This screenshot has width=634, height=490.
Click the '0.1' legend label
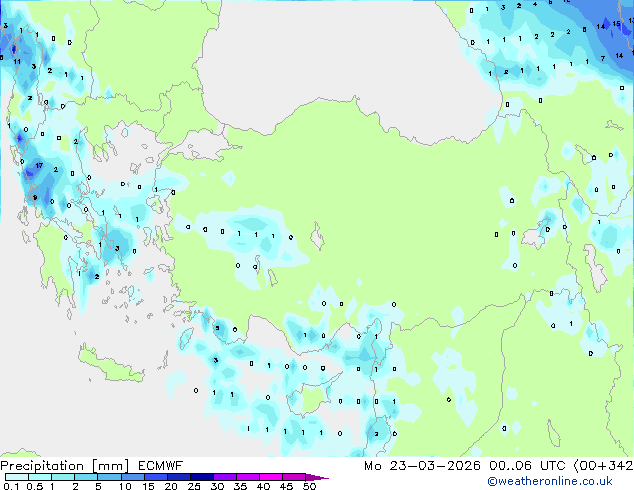(11, 486)
